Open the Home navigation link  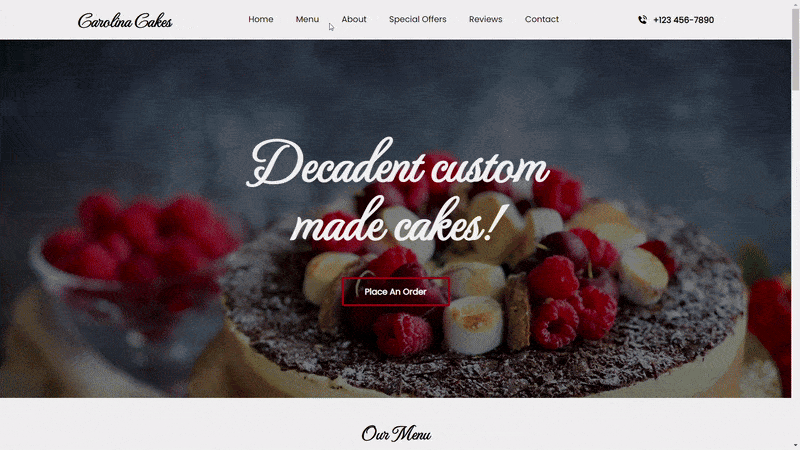pyautogui.click(x=261, y=19)
